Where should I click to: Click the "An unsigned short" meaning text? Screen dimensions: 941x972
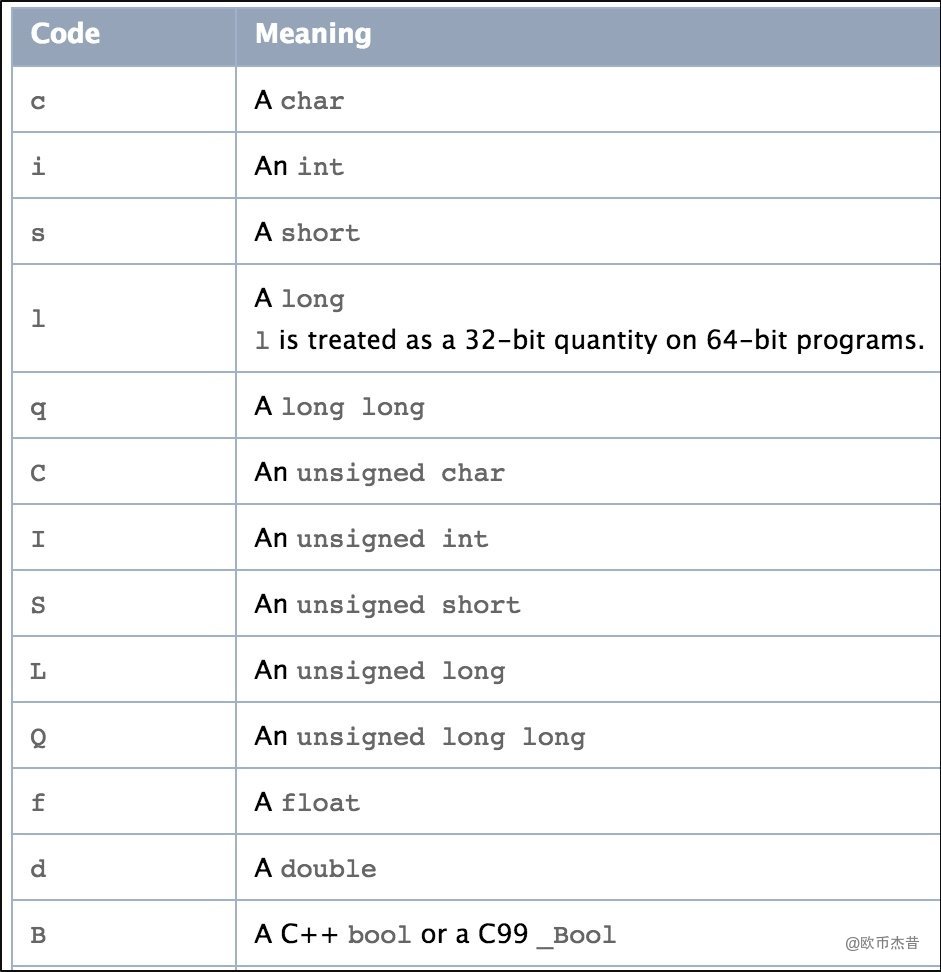(387, 605)
